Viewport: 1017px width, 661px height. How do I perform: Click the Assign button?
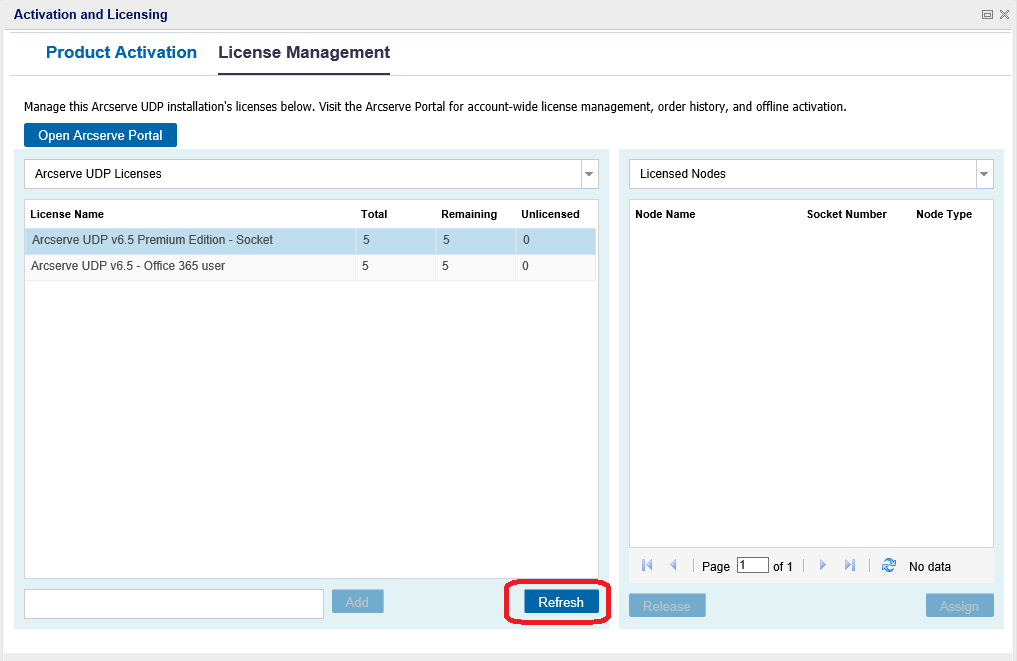point(959,606)
